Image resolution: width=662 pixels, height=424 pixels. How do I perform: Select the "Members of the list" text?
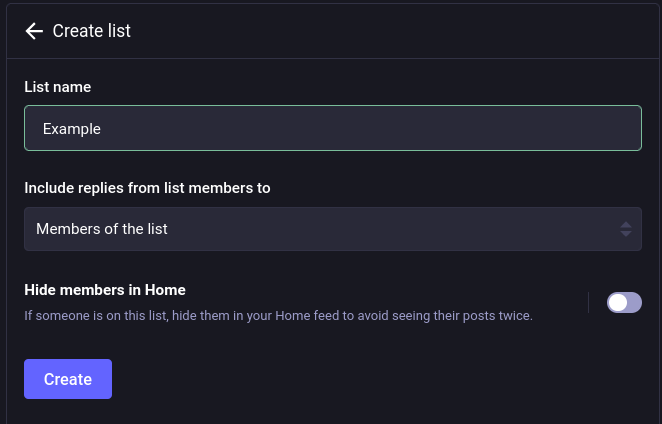point(102,229)
